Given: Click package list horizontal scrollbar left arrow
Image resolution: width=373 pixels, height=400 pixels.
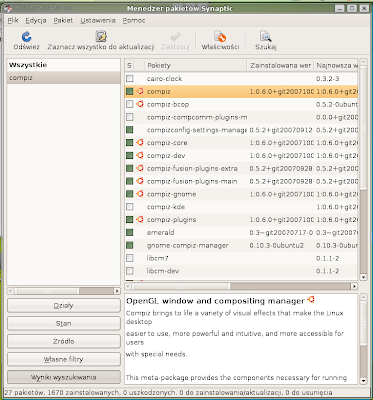Looking at the screenshot, I should tap(128, 286).
